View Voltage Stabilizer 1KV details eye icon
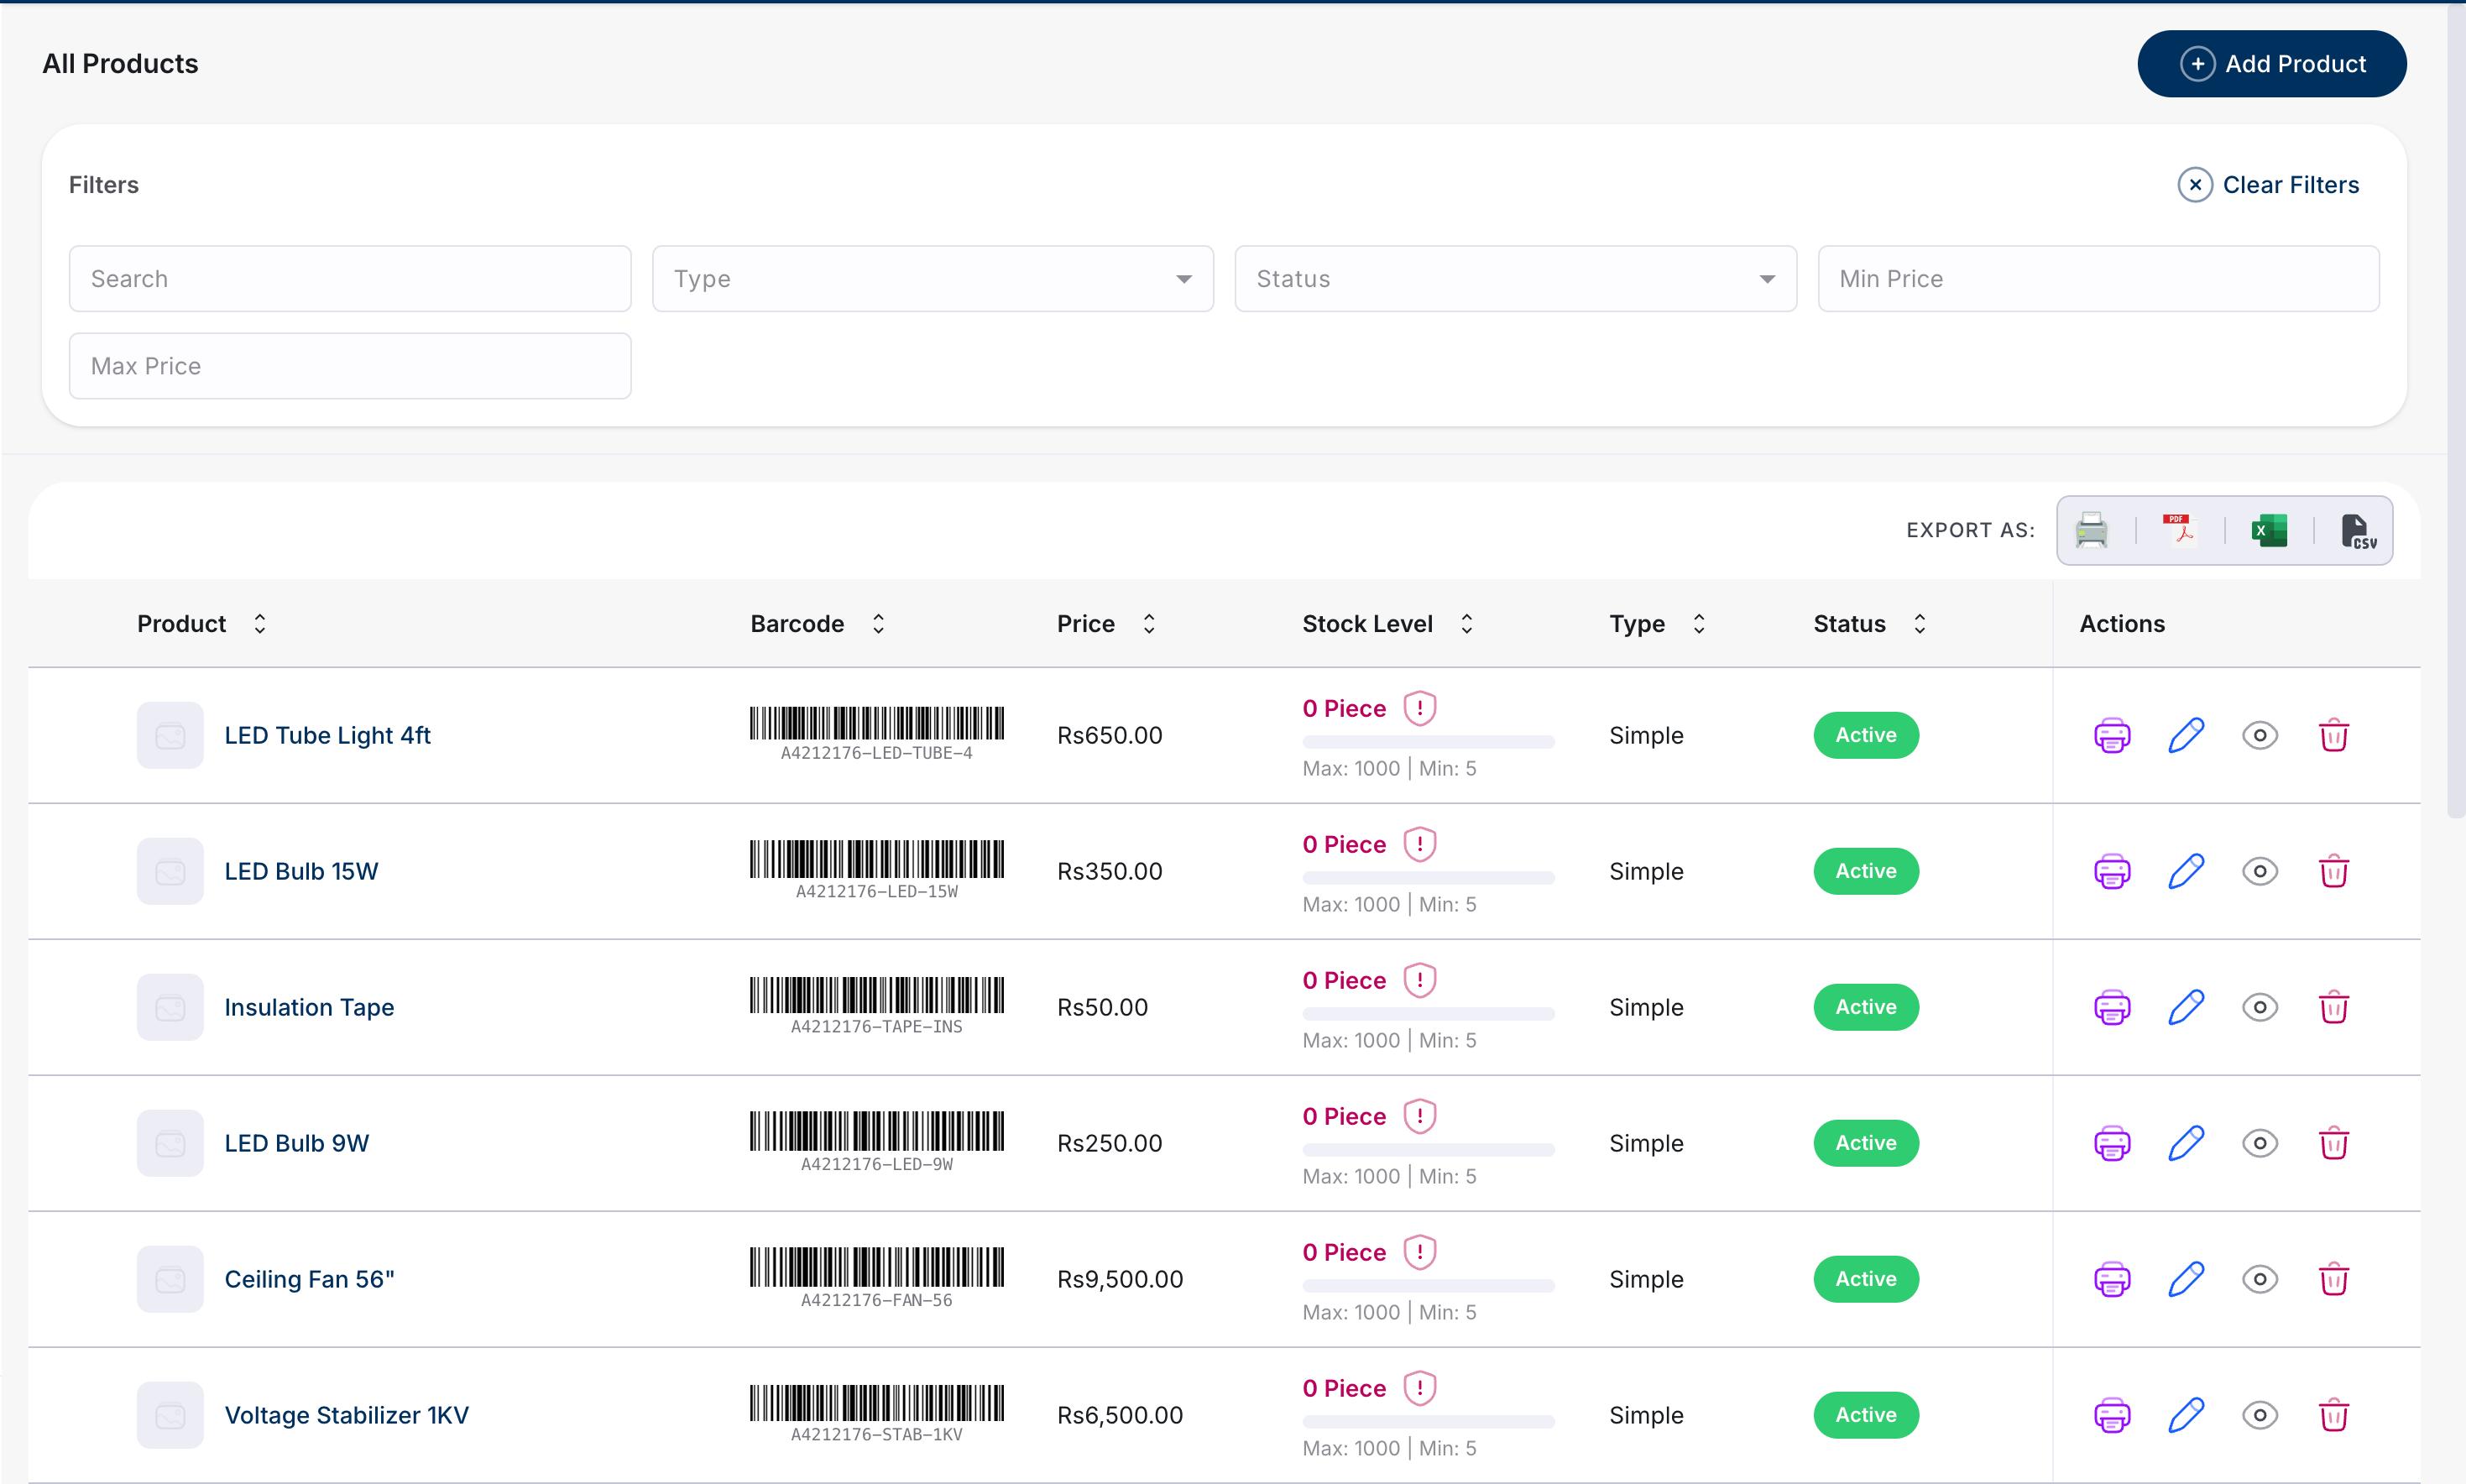This screenshot has height=1484, width=2466. pyautogui.click(x=2259, y=1416)
